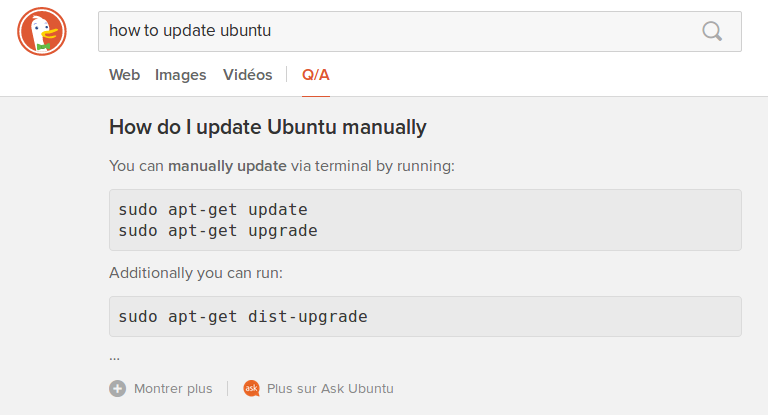768x415 pixels.
Task: Click the orange Ask Ubuntu speech-bubble icon
Action: pos(252,388)
